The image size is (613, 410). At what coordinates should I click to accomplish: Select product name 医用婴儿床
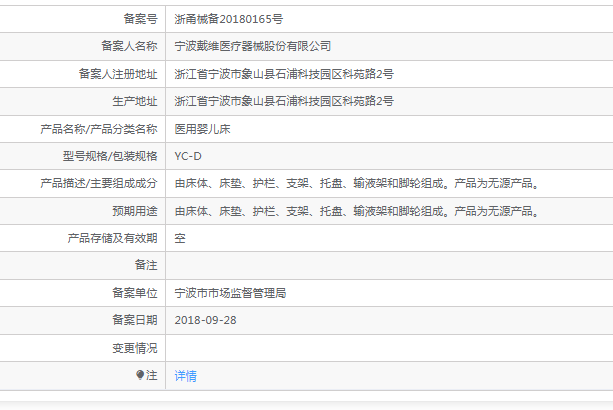click(203, 129)
